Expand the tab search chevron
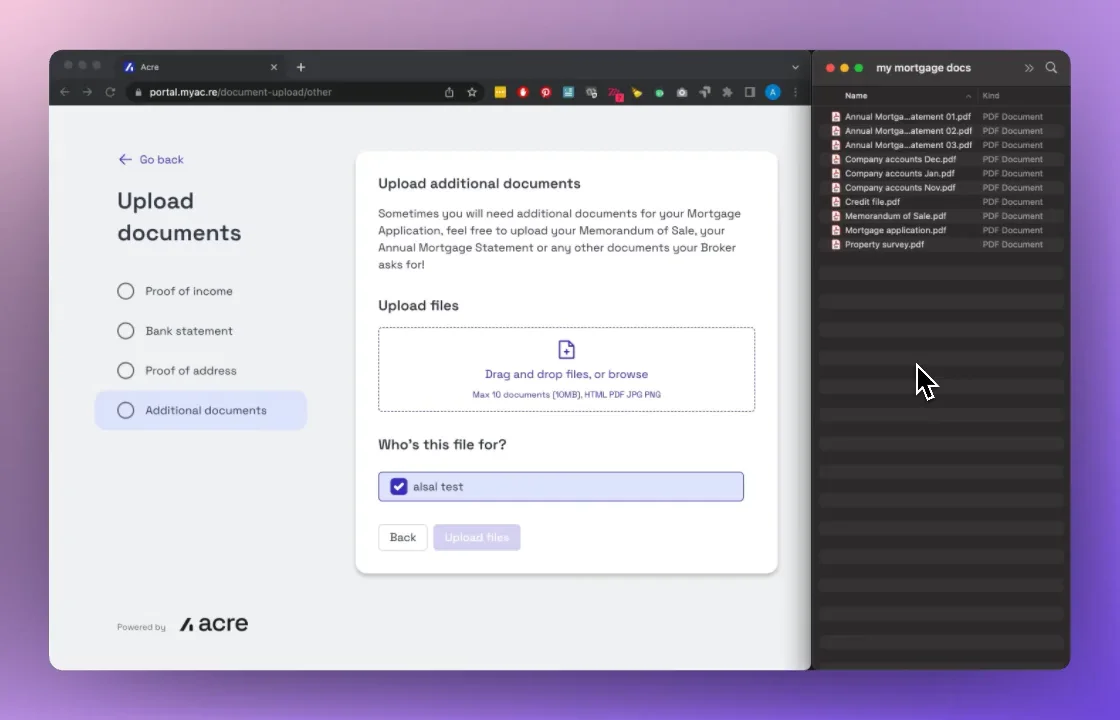This screenshot has width=1120, height=720. click(x=795, y=67)
